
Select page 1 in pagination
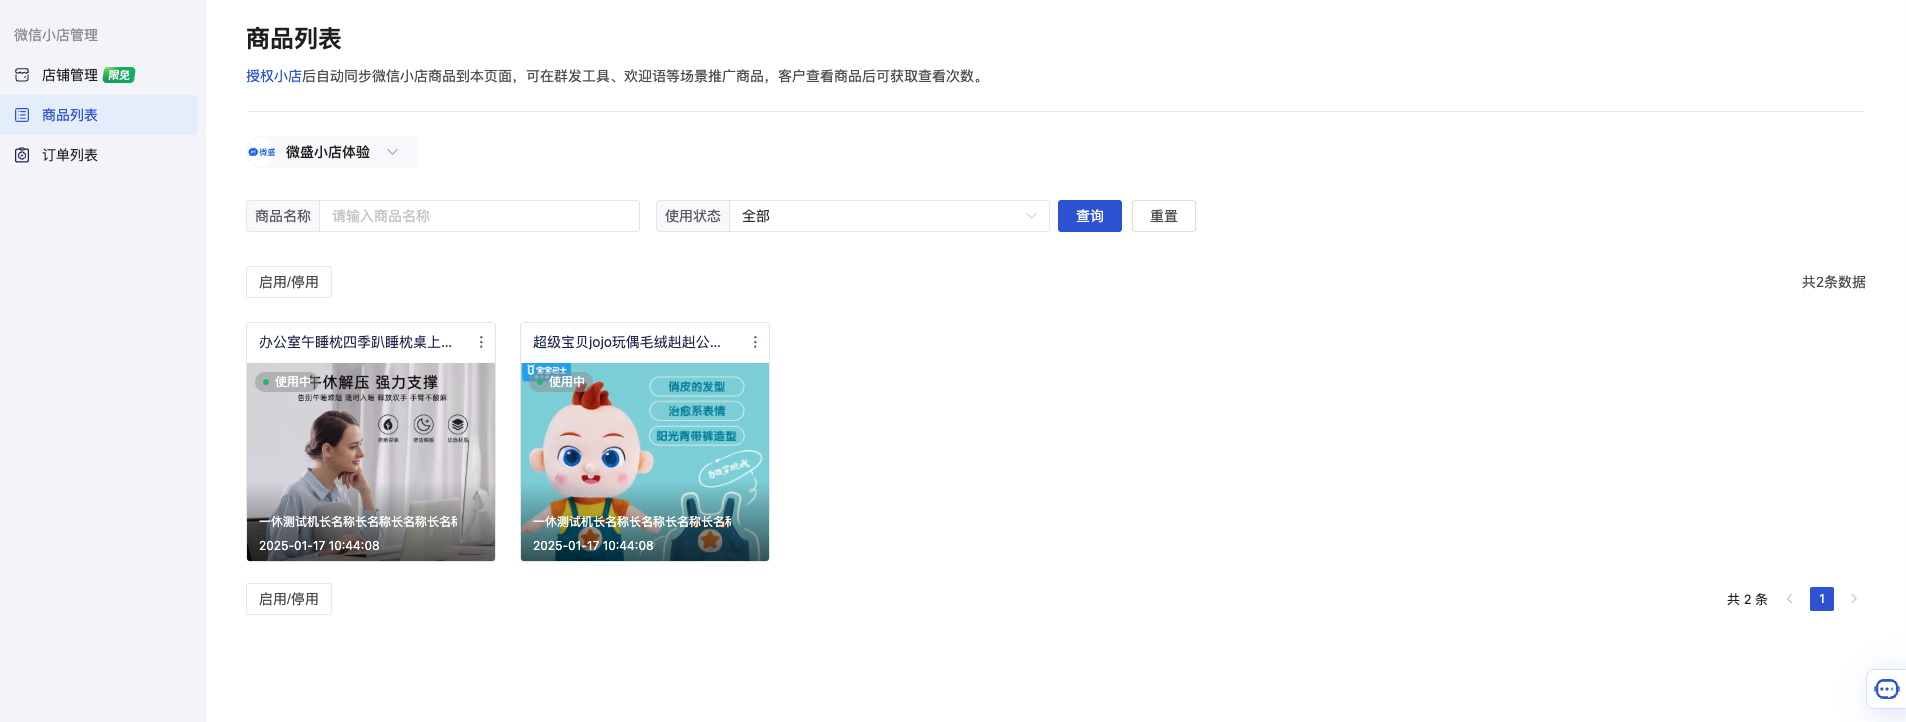pos(1822,599)
